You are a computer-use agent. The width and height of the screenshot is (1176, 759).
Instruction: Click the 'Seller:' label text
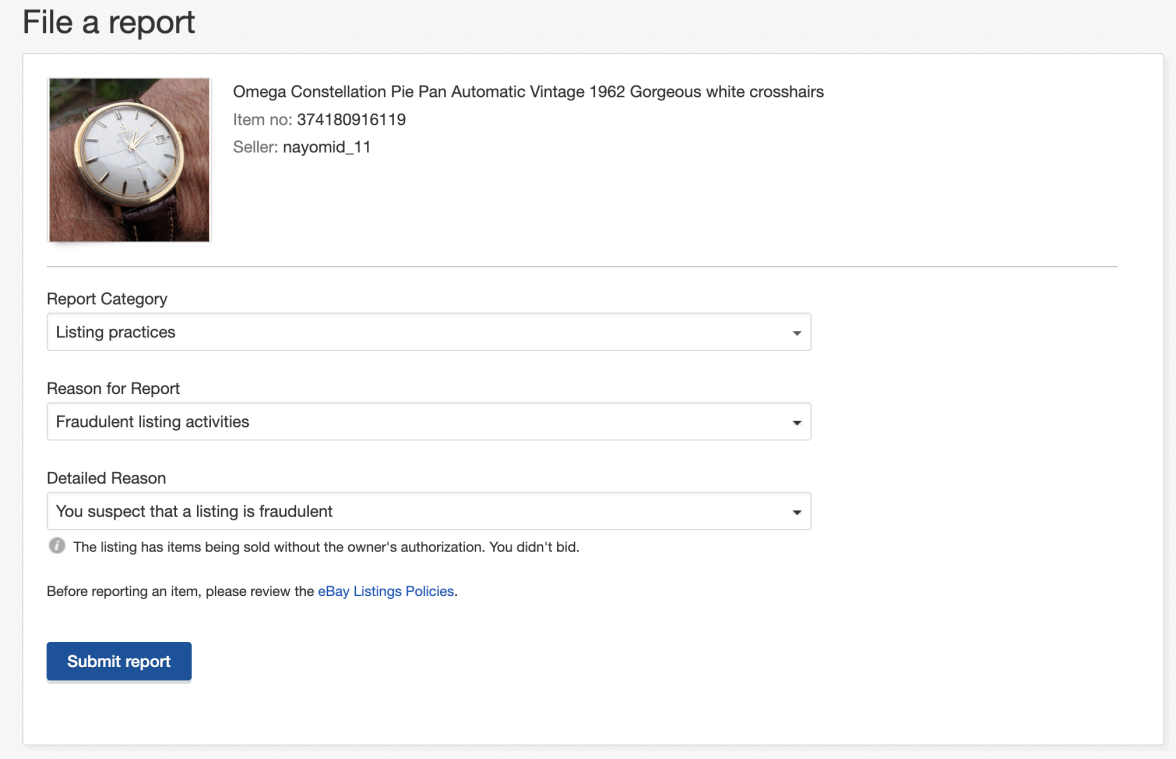coord(255,147)
